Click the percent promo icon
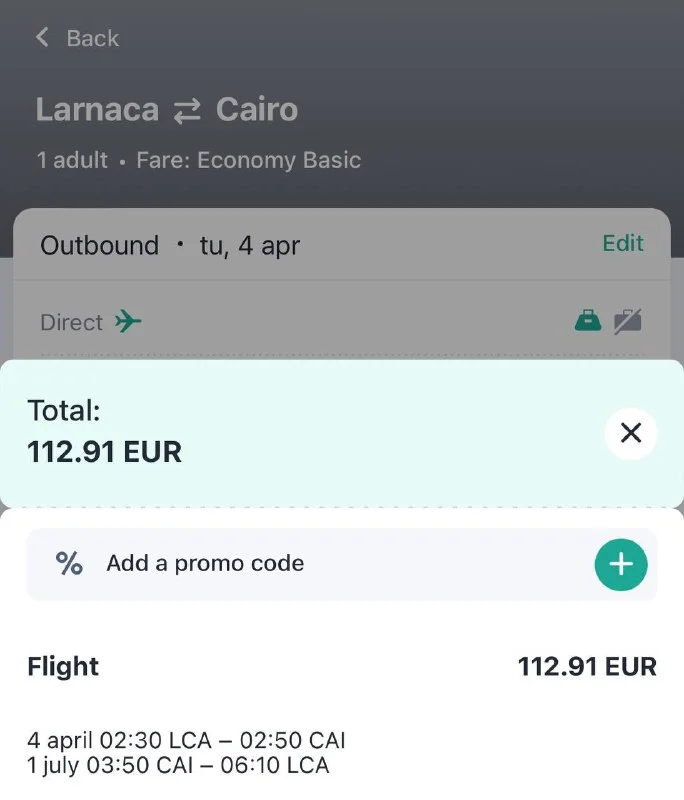 click(x=69, y=563)
